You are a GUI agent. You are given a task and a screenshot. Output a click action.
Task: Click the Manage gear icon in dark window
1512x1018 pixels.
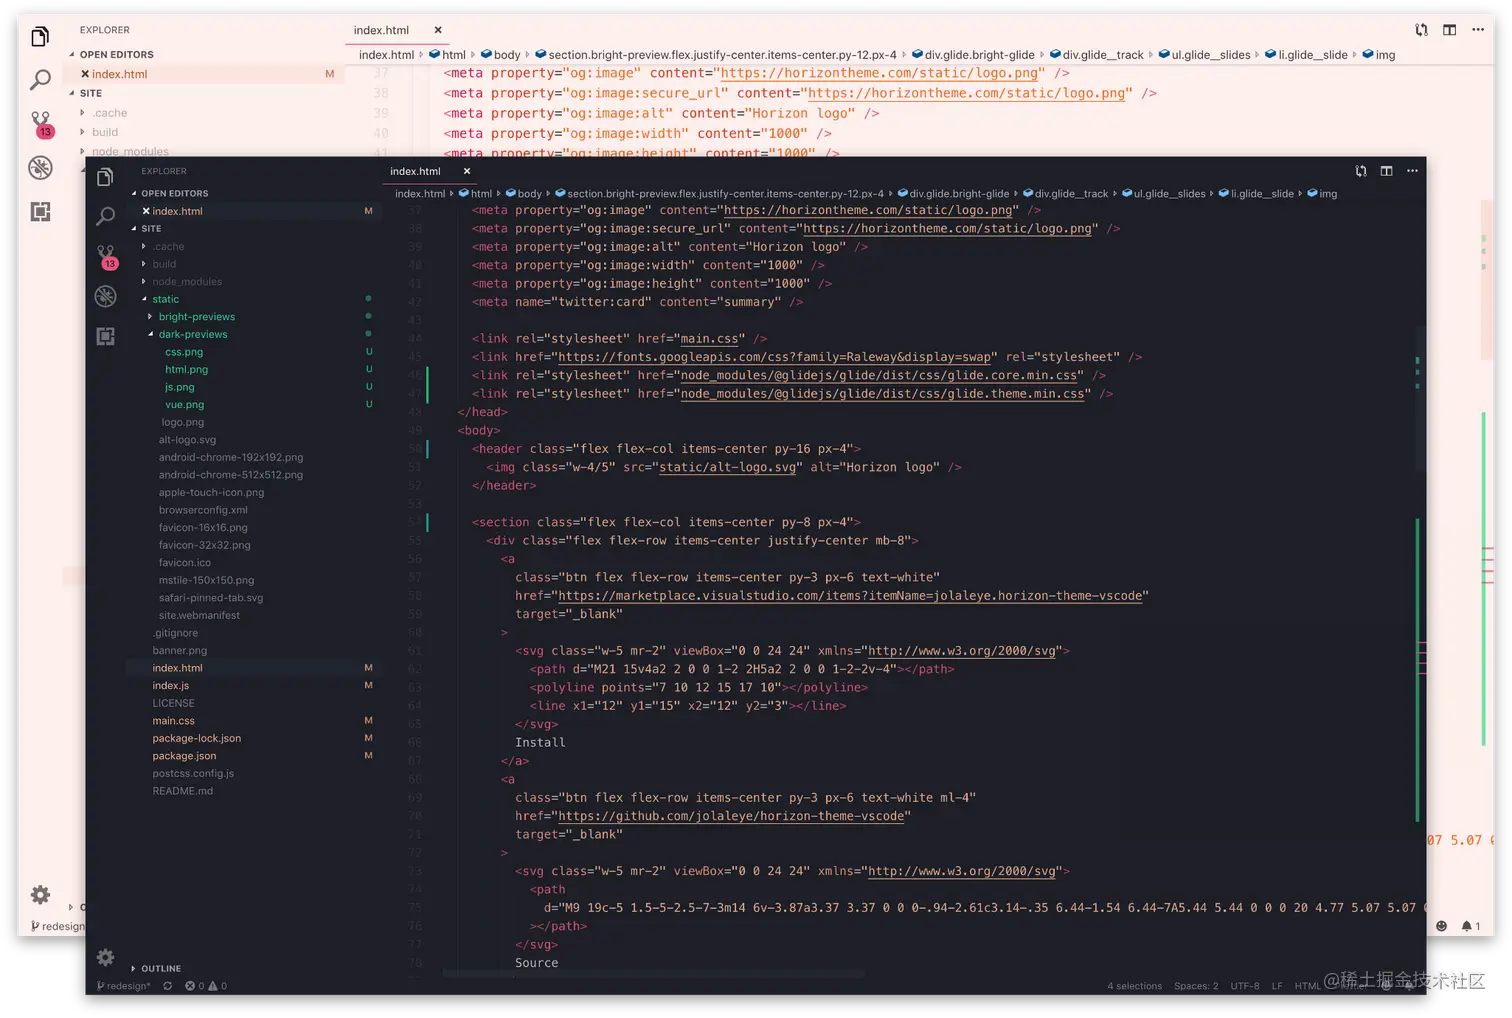(x=105, y=957)
